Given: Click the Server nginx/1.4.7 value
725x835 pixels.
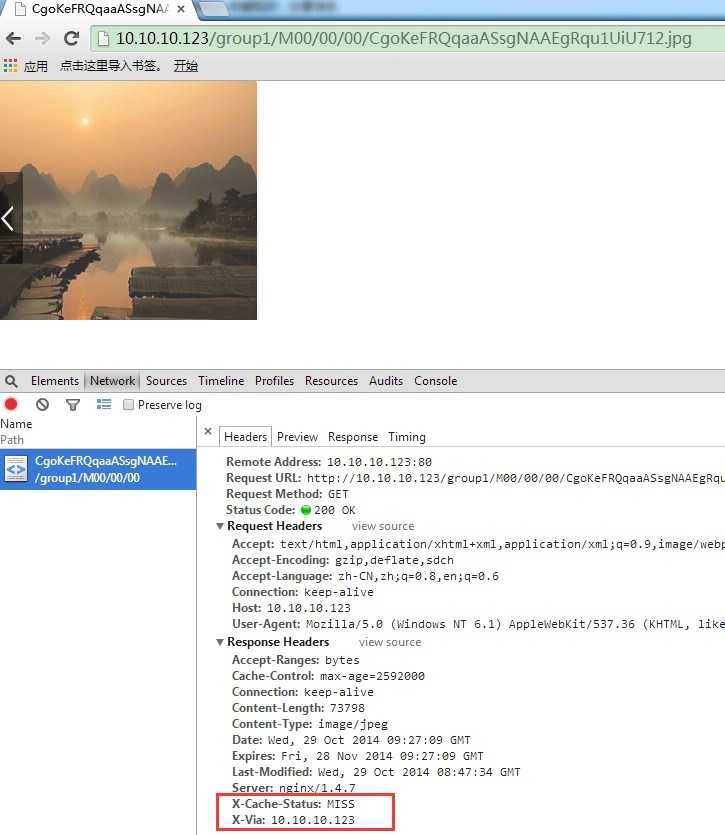Looking at the screenshot, I should tap(317, 788).
